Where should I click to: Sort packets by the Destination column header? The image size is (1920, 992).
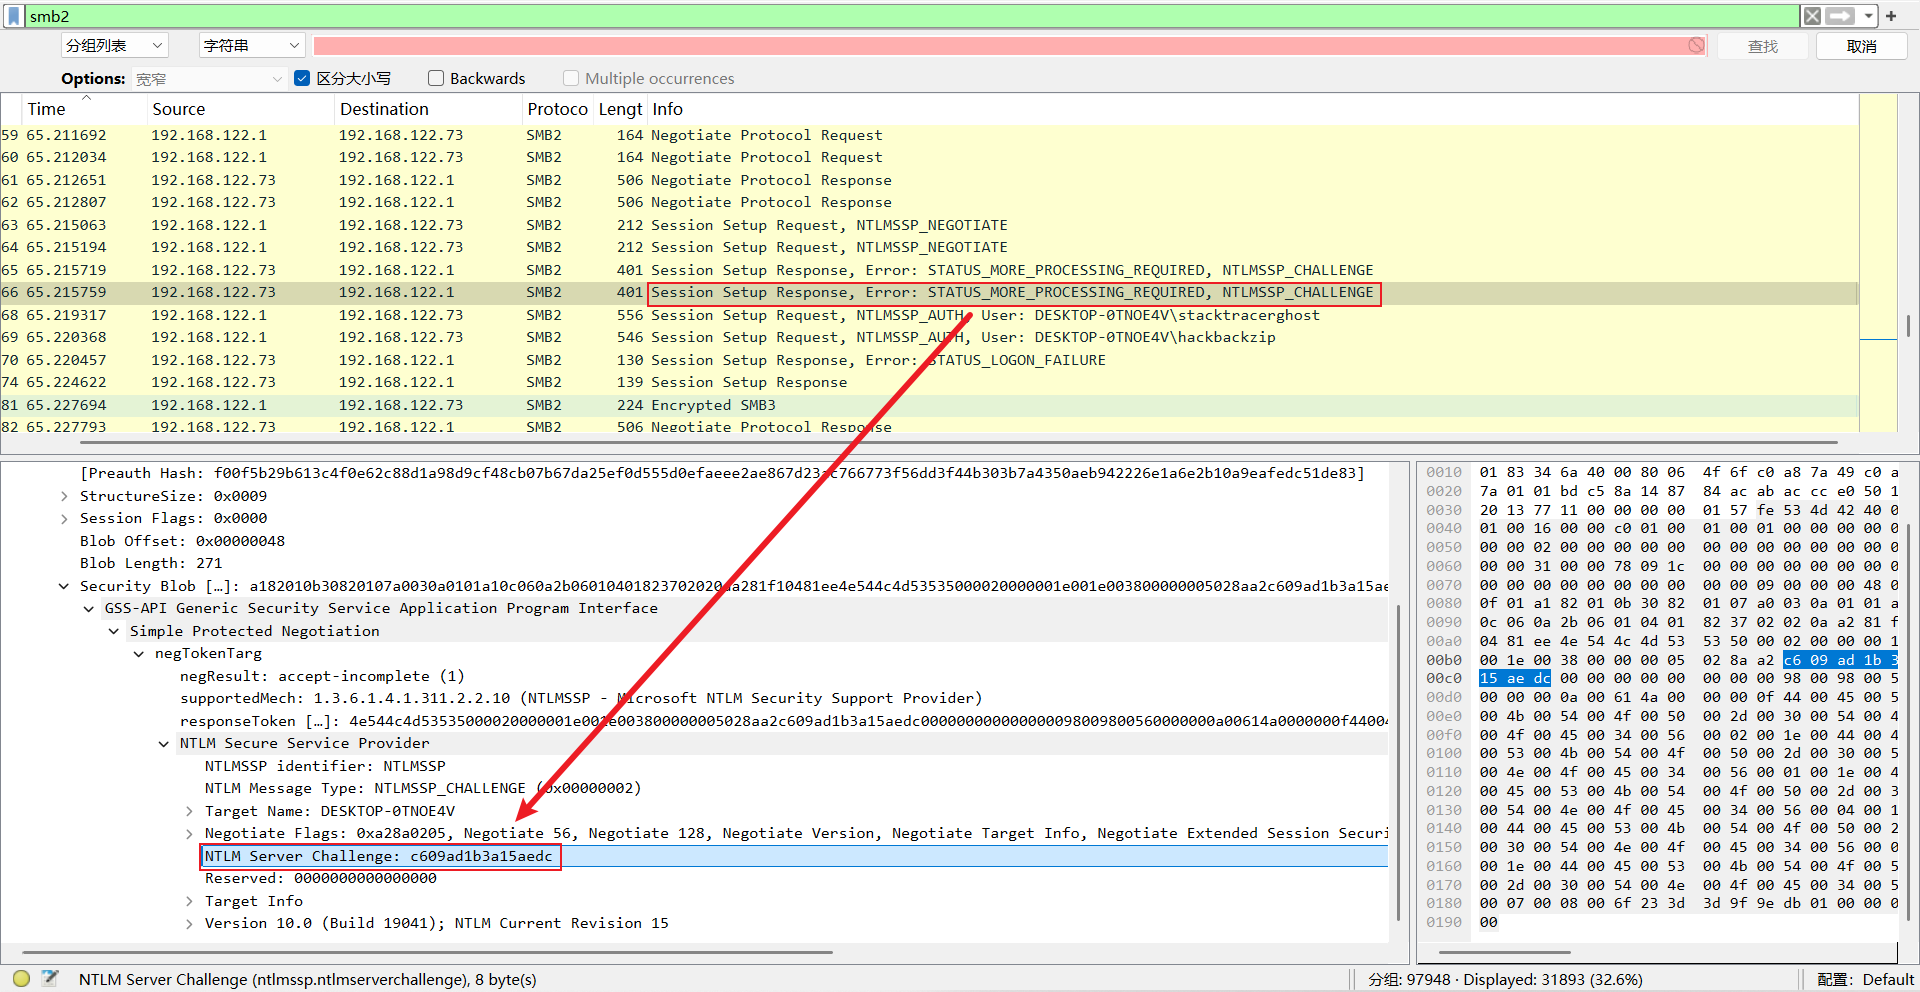click(384, 109)
